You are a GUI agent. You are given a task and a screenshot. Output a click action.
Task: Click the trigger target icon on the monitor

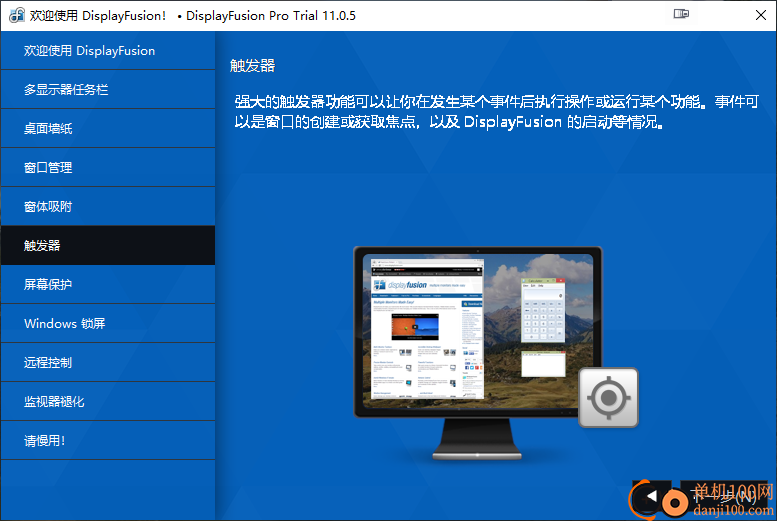(x=609, y=398)
